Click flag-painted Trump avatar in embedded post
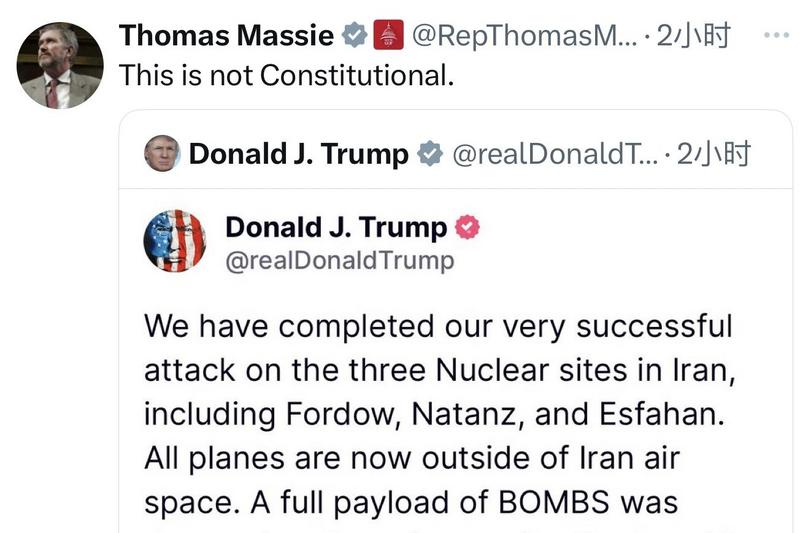Screen dimensions: 800x533 point(175,241)
